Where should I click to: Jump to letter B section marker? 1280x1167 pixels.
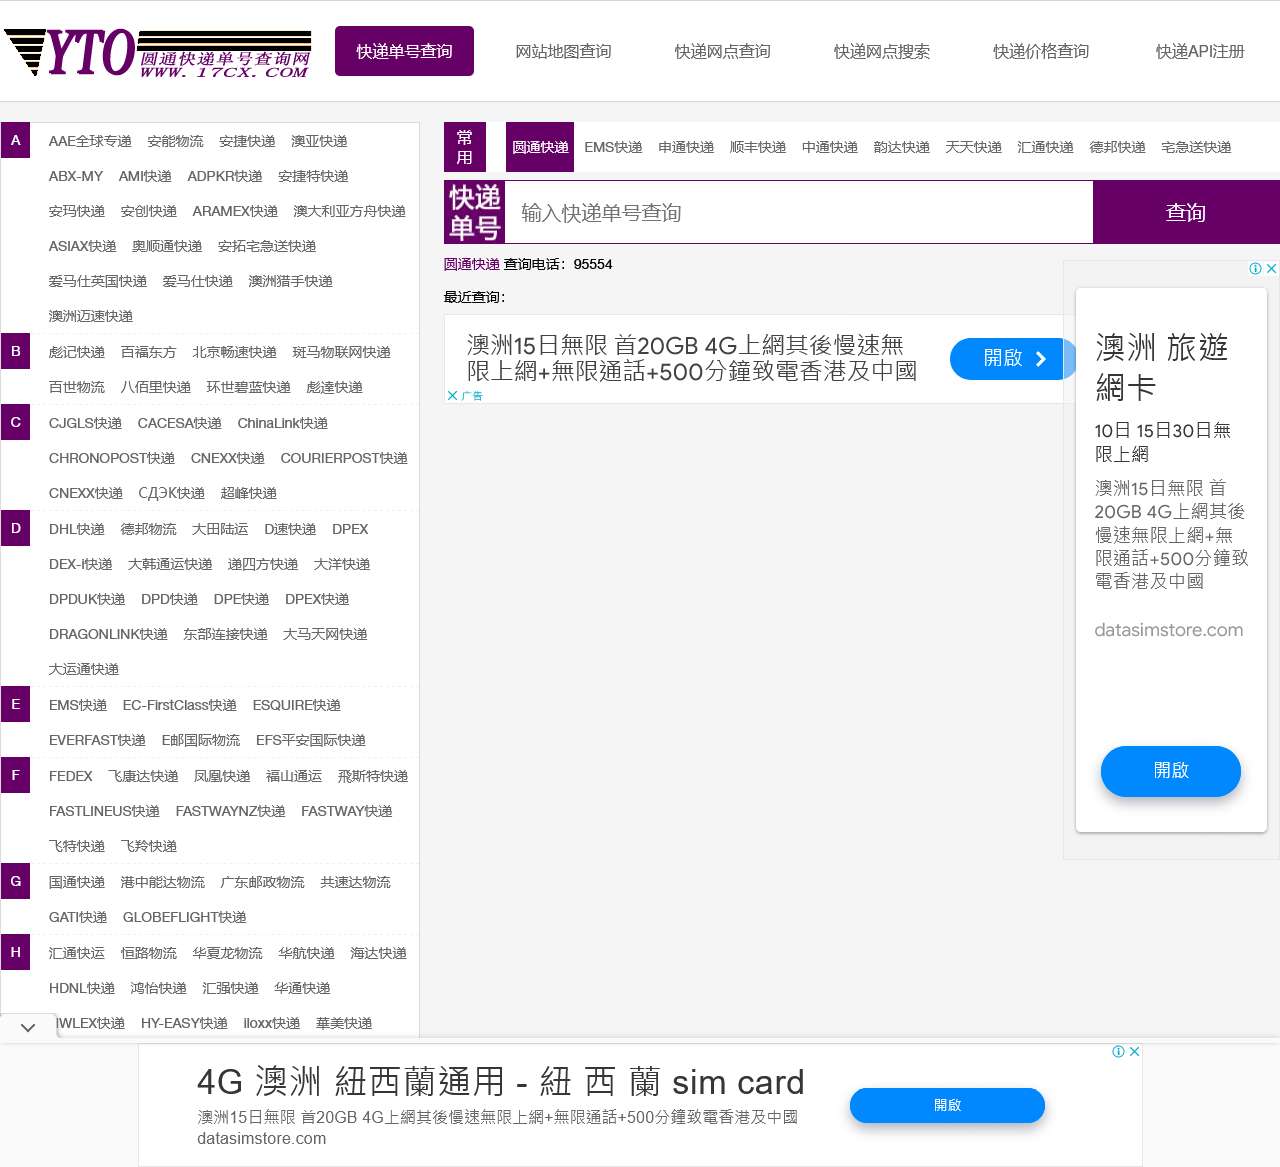point(15,351)
